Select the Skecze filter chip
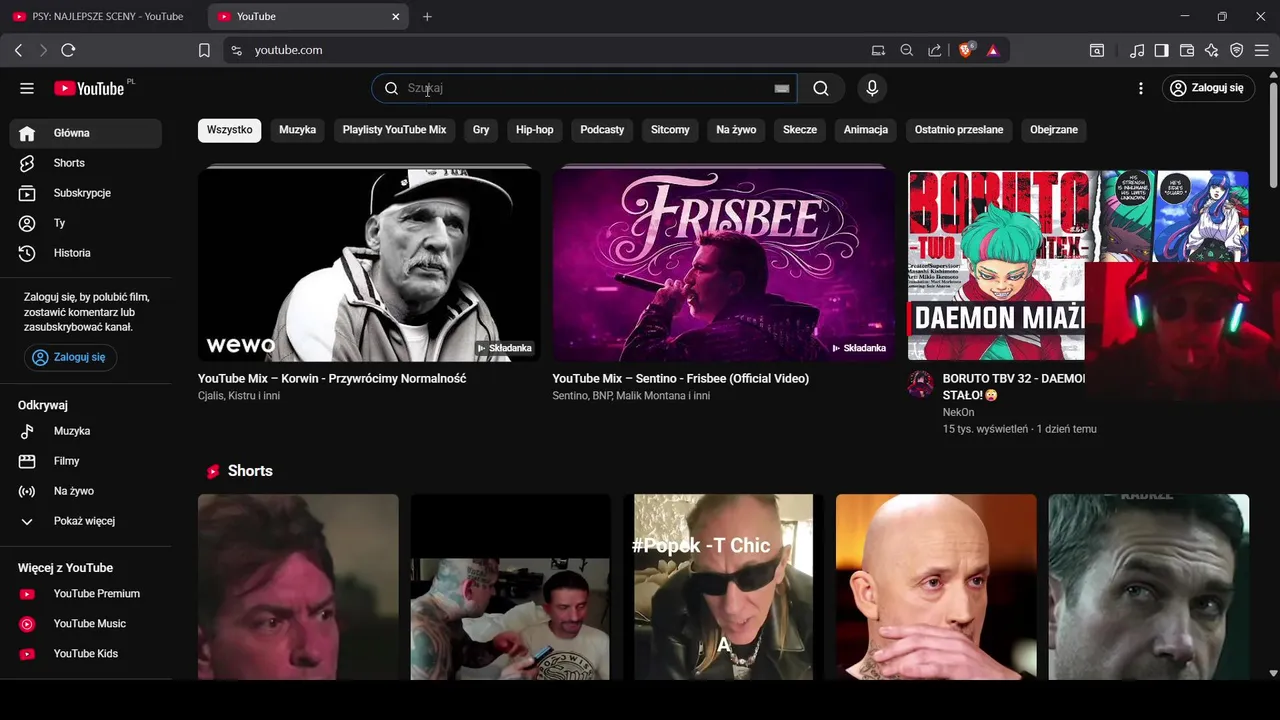Viewport: 1280px width, 720px height. [800, 130]
